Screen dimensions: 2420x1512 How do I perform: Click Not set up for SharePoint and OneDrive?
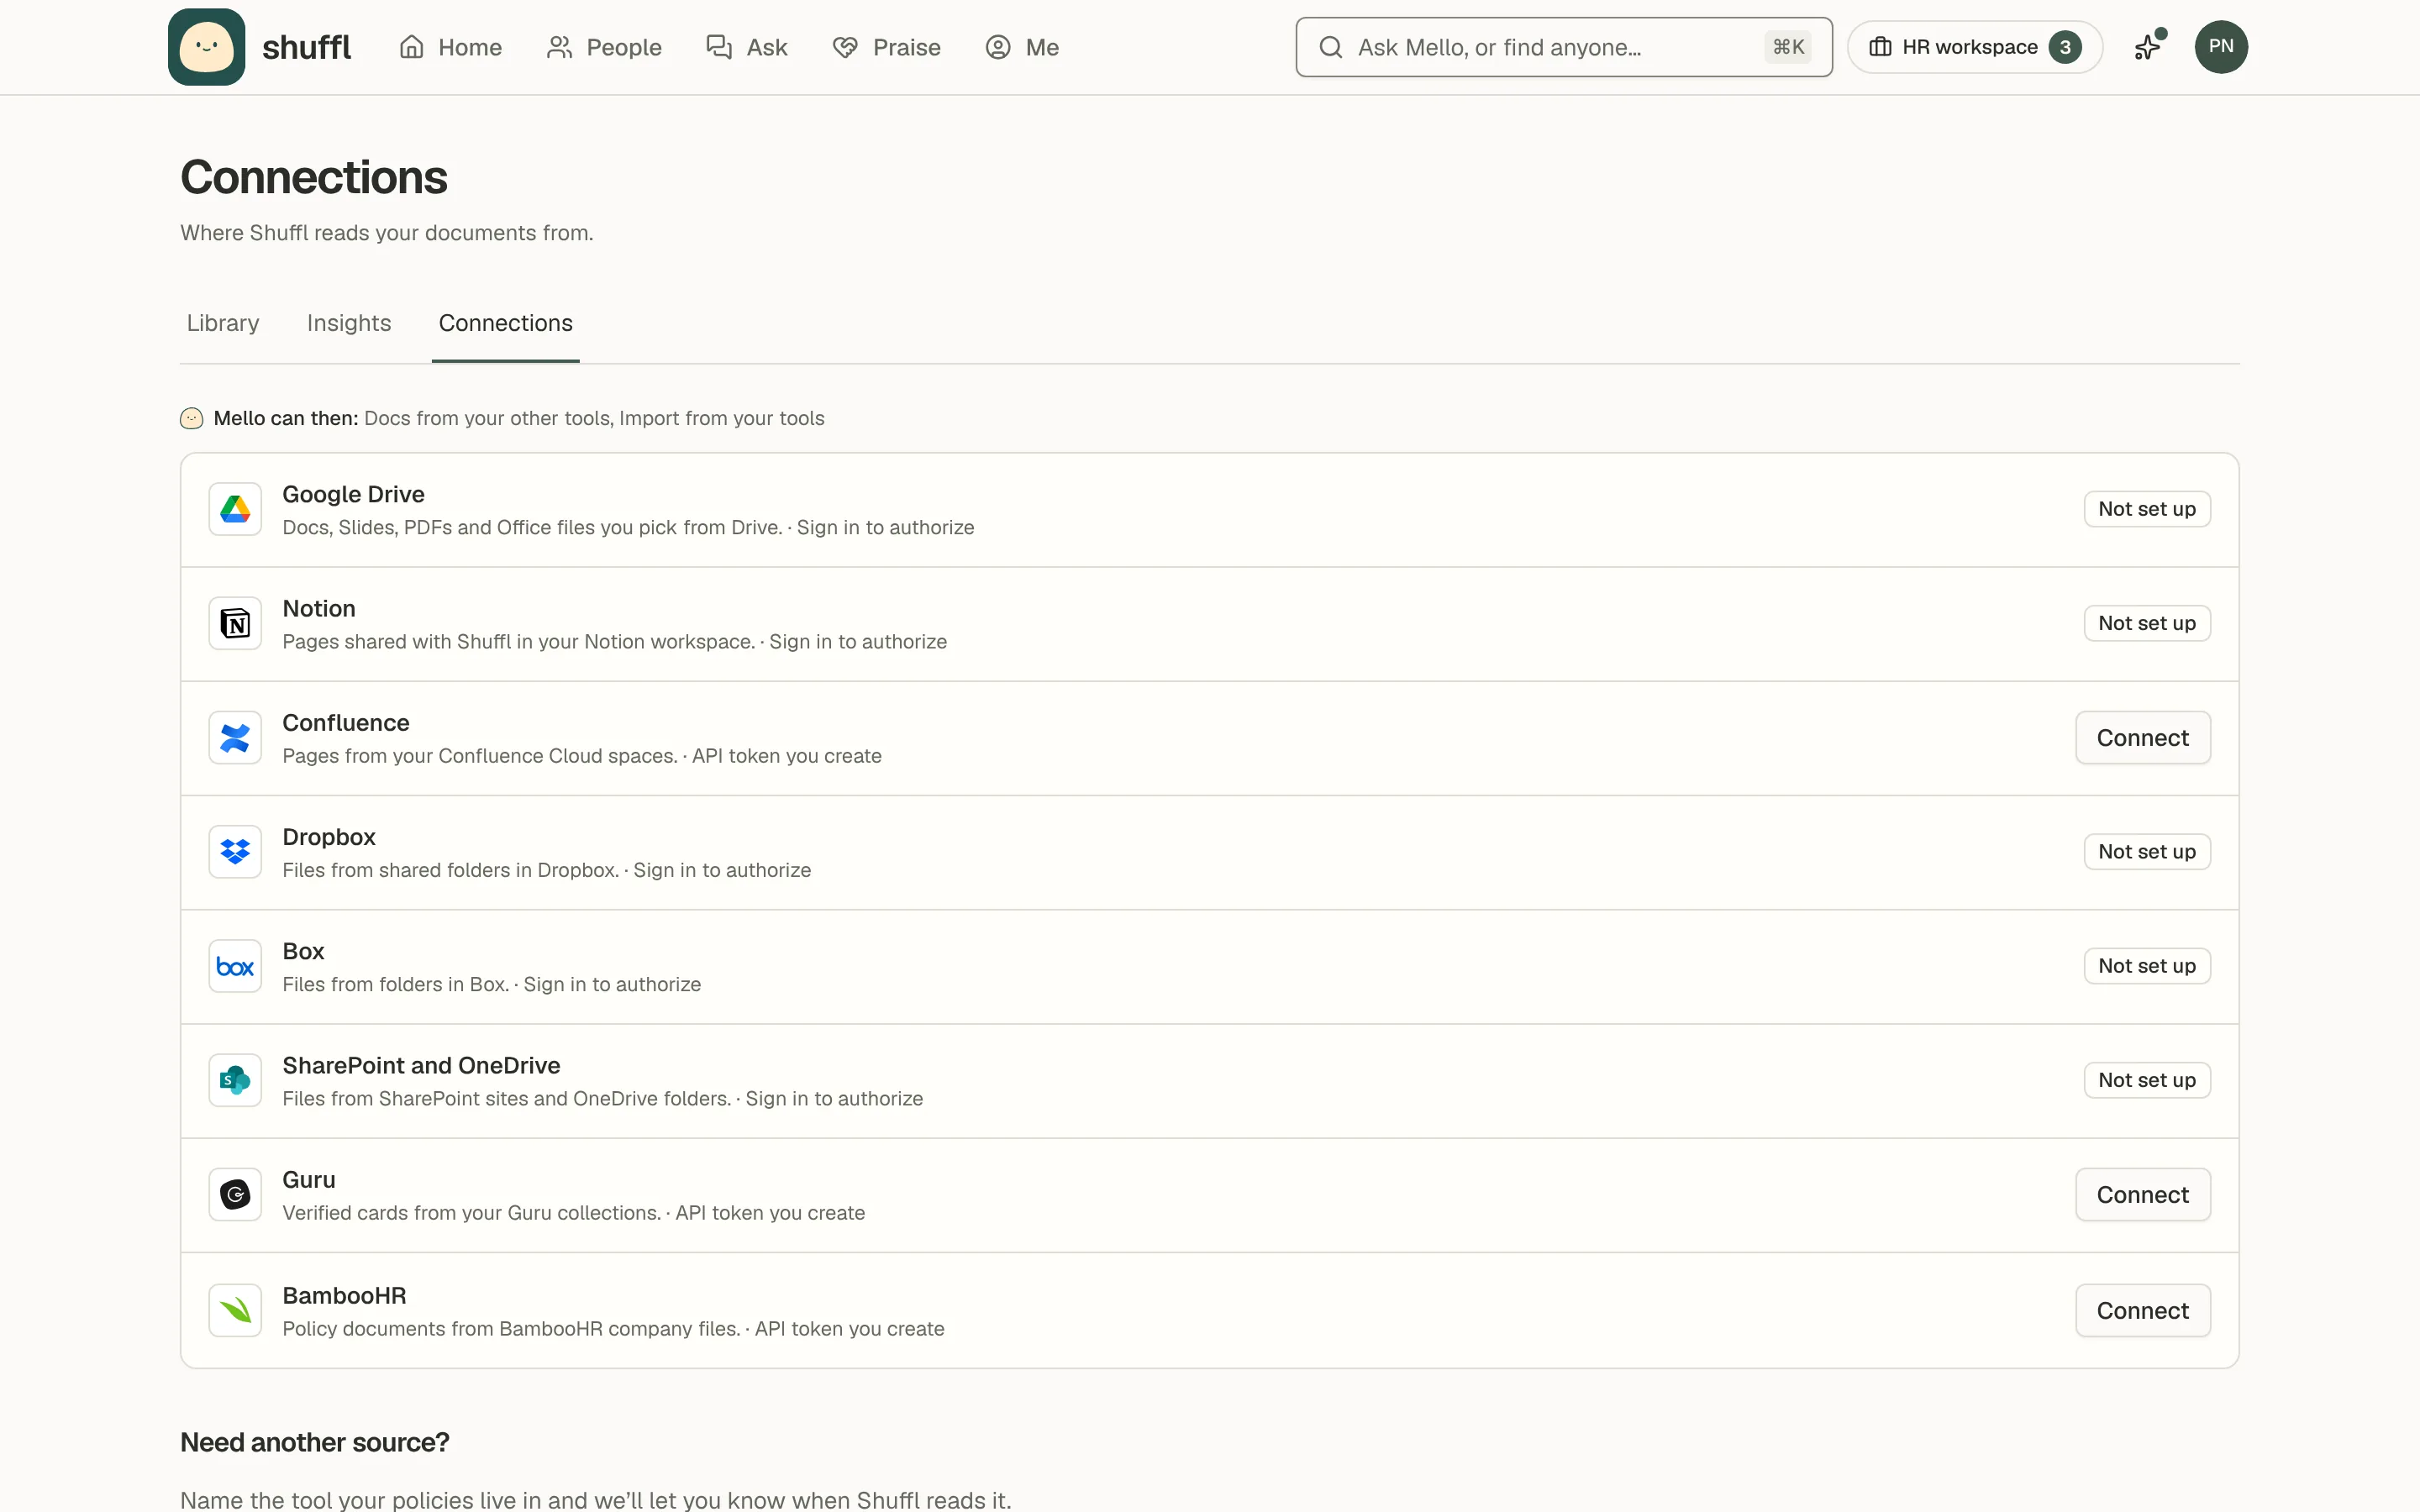pos(2147,1080)
